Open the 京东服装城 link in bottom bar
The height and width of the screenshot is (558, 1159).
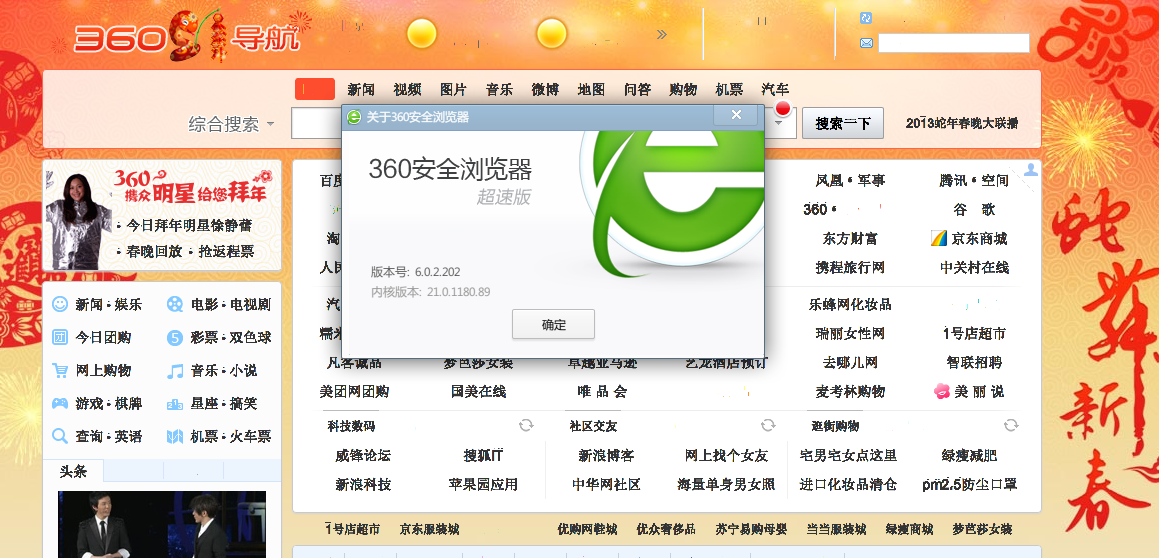click(429, 529)
